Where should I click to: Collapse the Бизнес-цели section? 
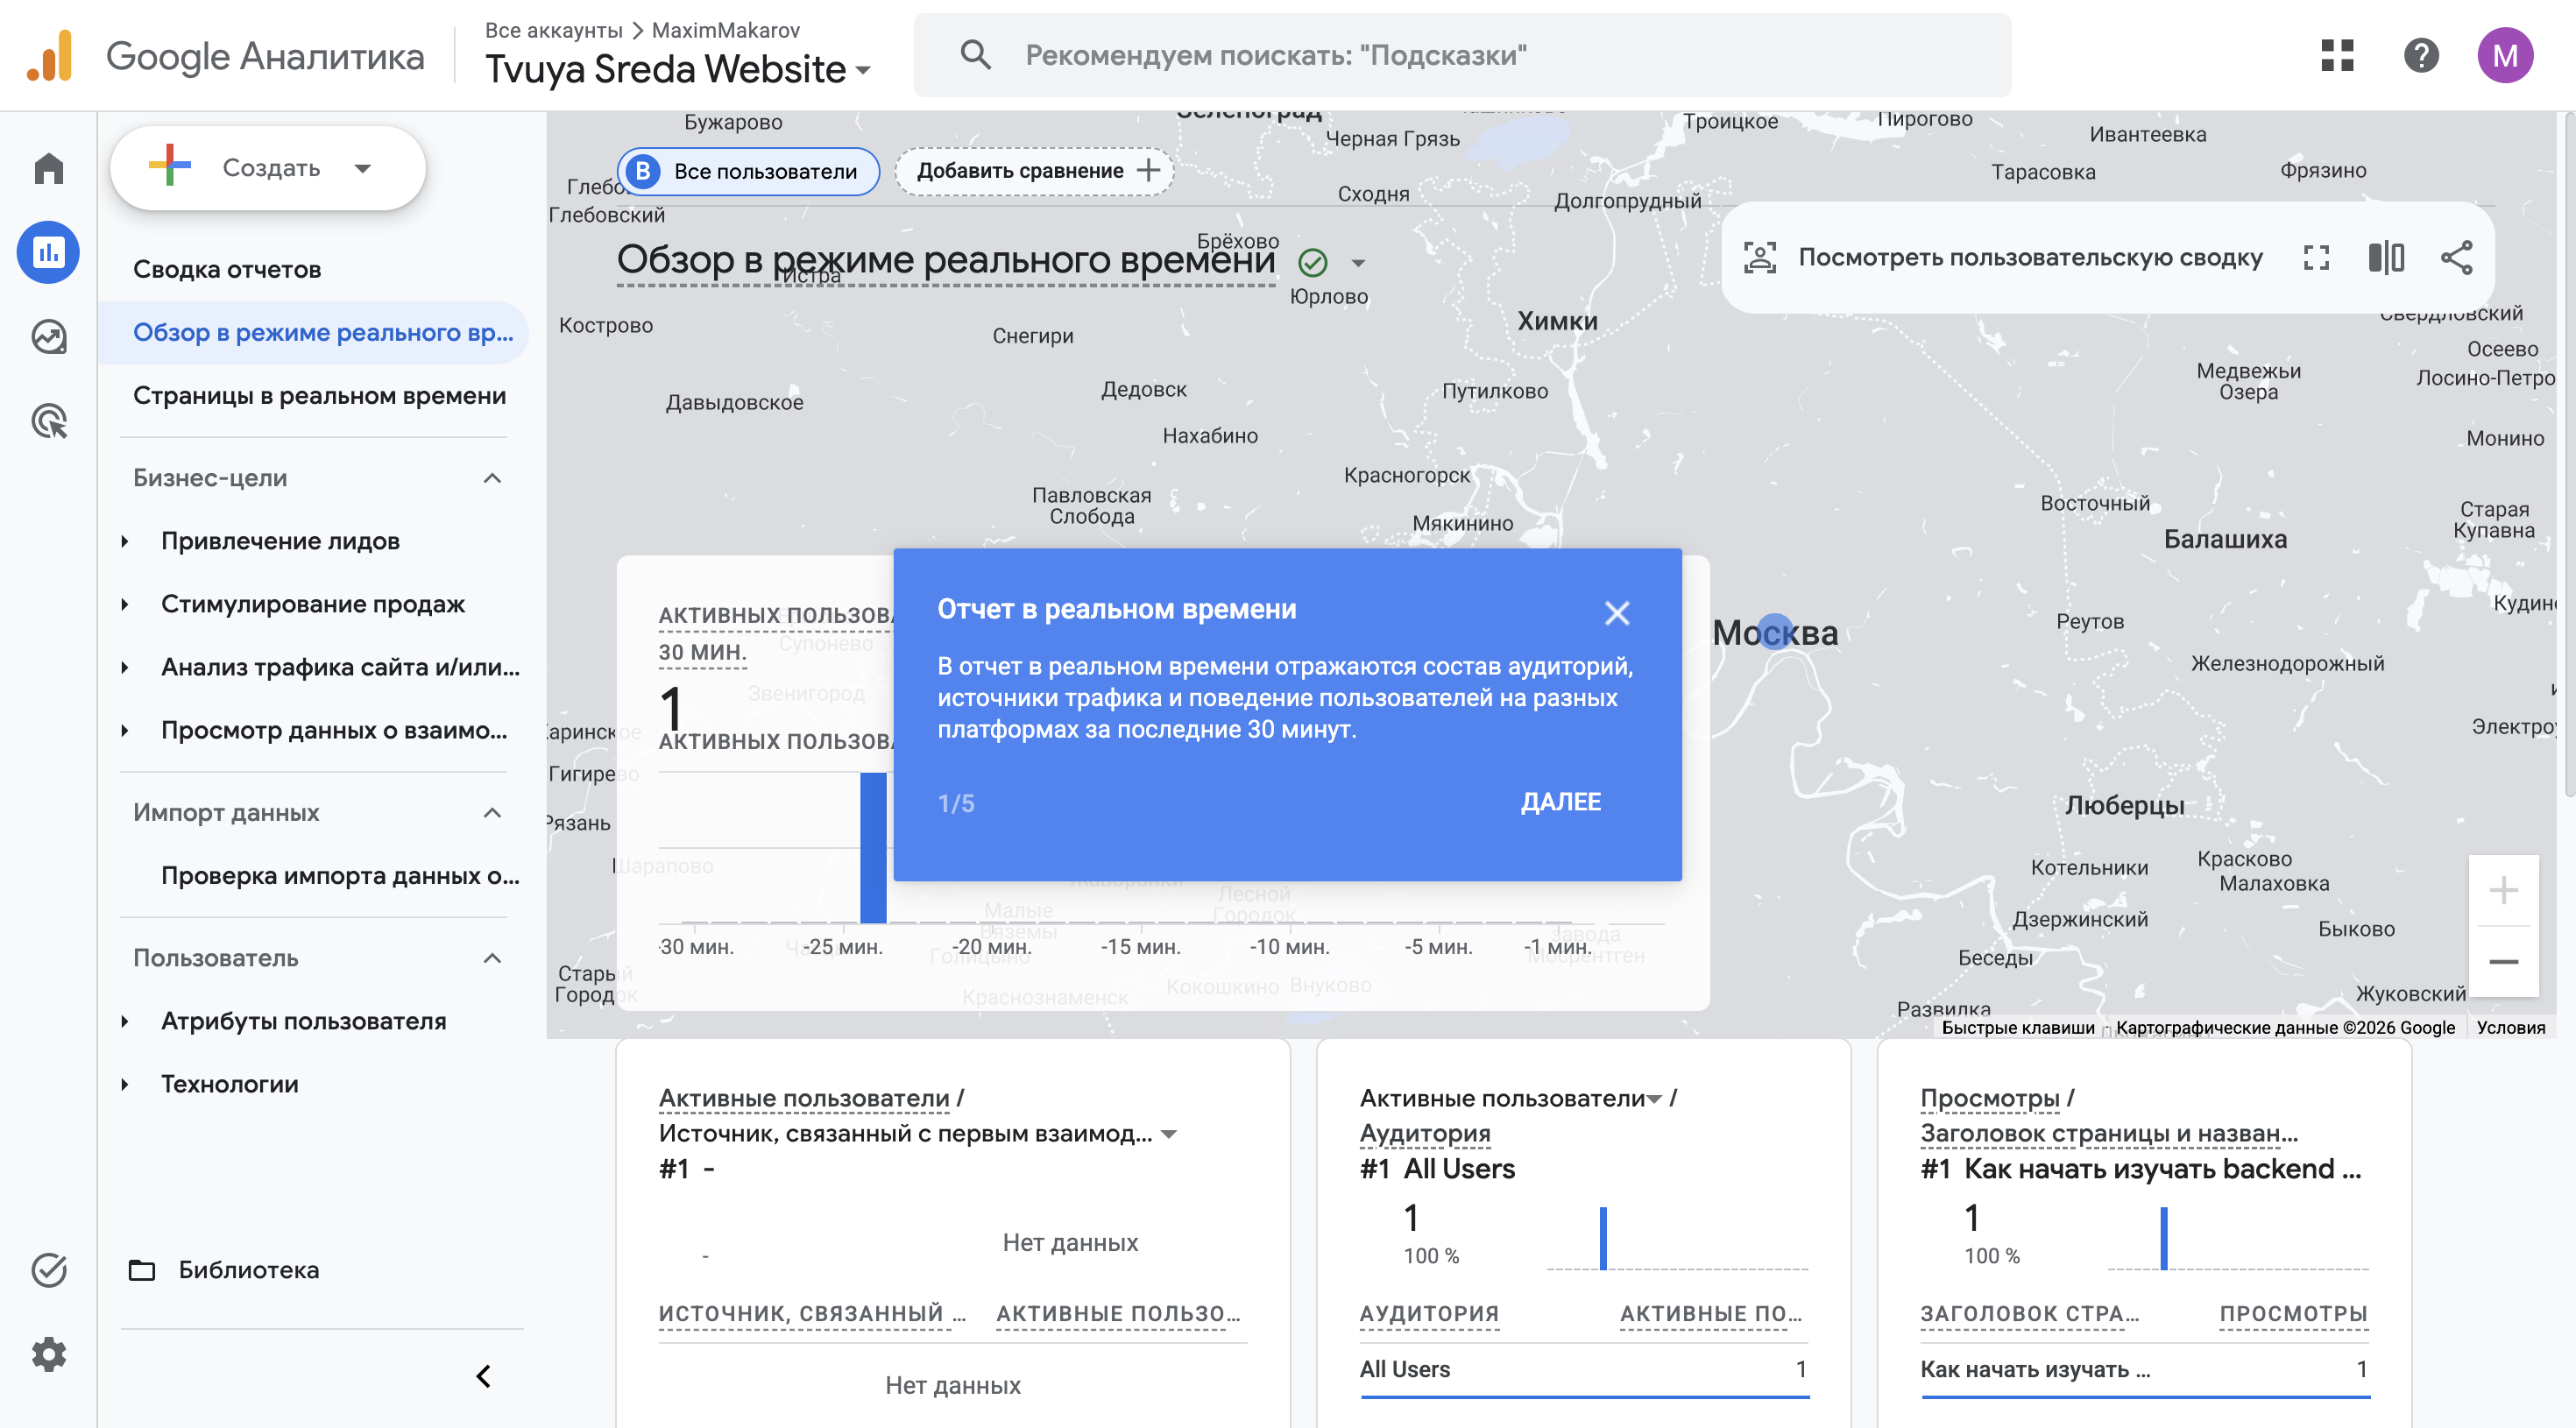492,478
